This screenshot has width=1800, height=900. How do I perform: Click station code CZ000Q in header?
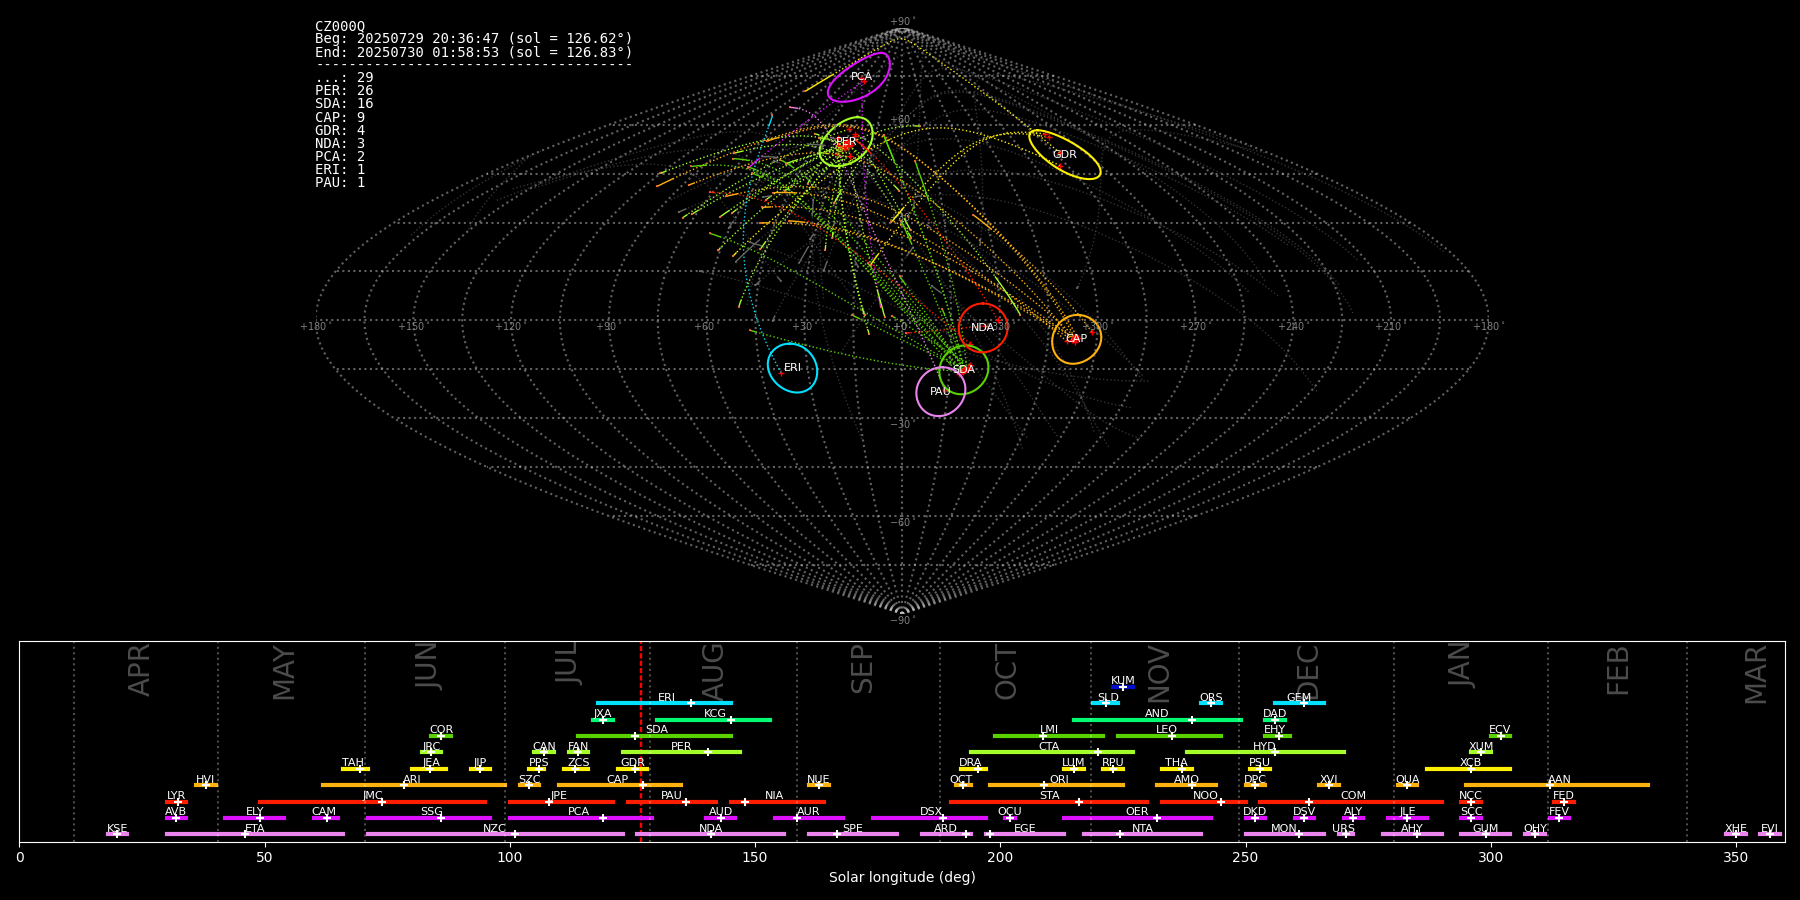click(x=340, y=26)
